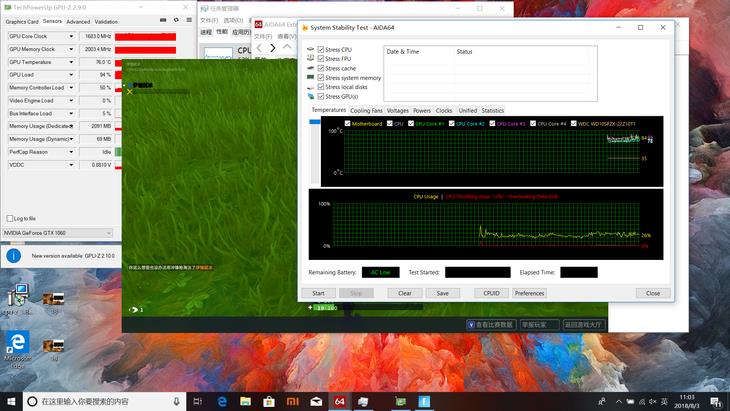Launch Microsoft Store from the taskbar

(267, 401)
